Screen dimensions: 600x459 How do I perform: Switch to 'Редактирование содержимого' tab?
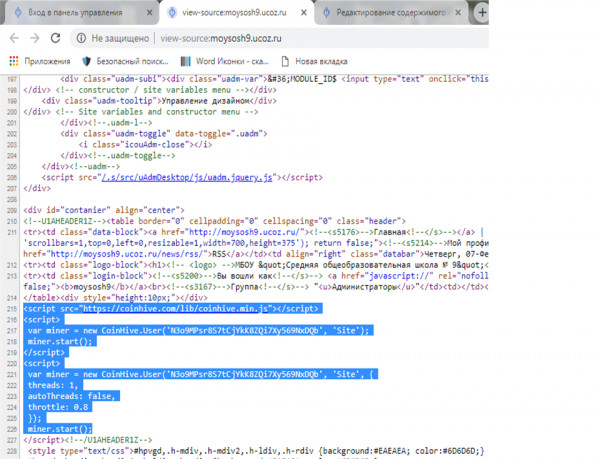(390, 13)
